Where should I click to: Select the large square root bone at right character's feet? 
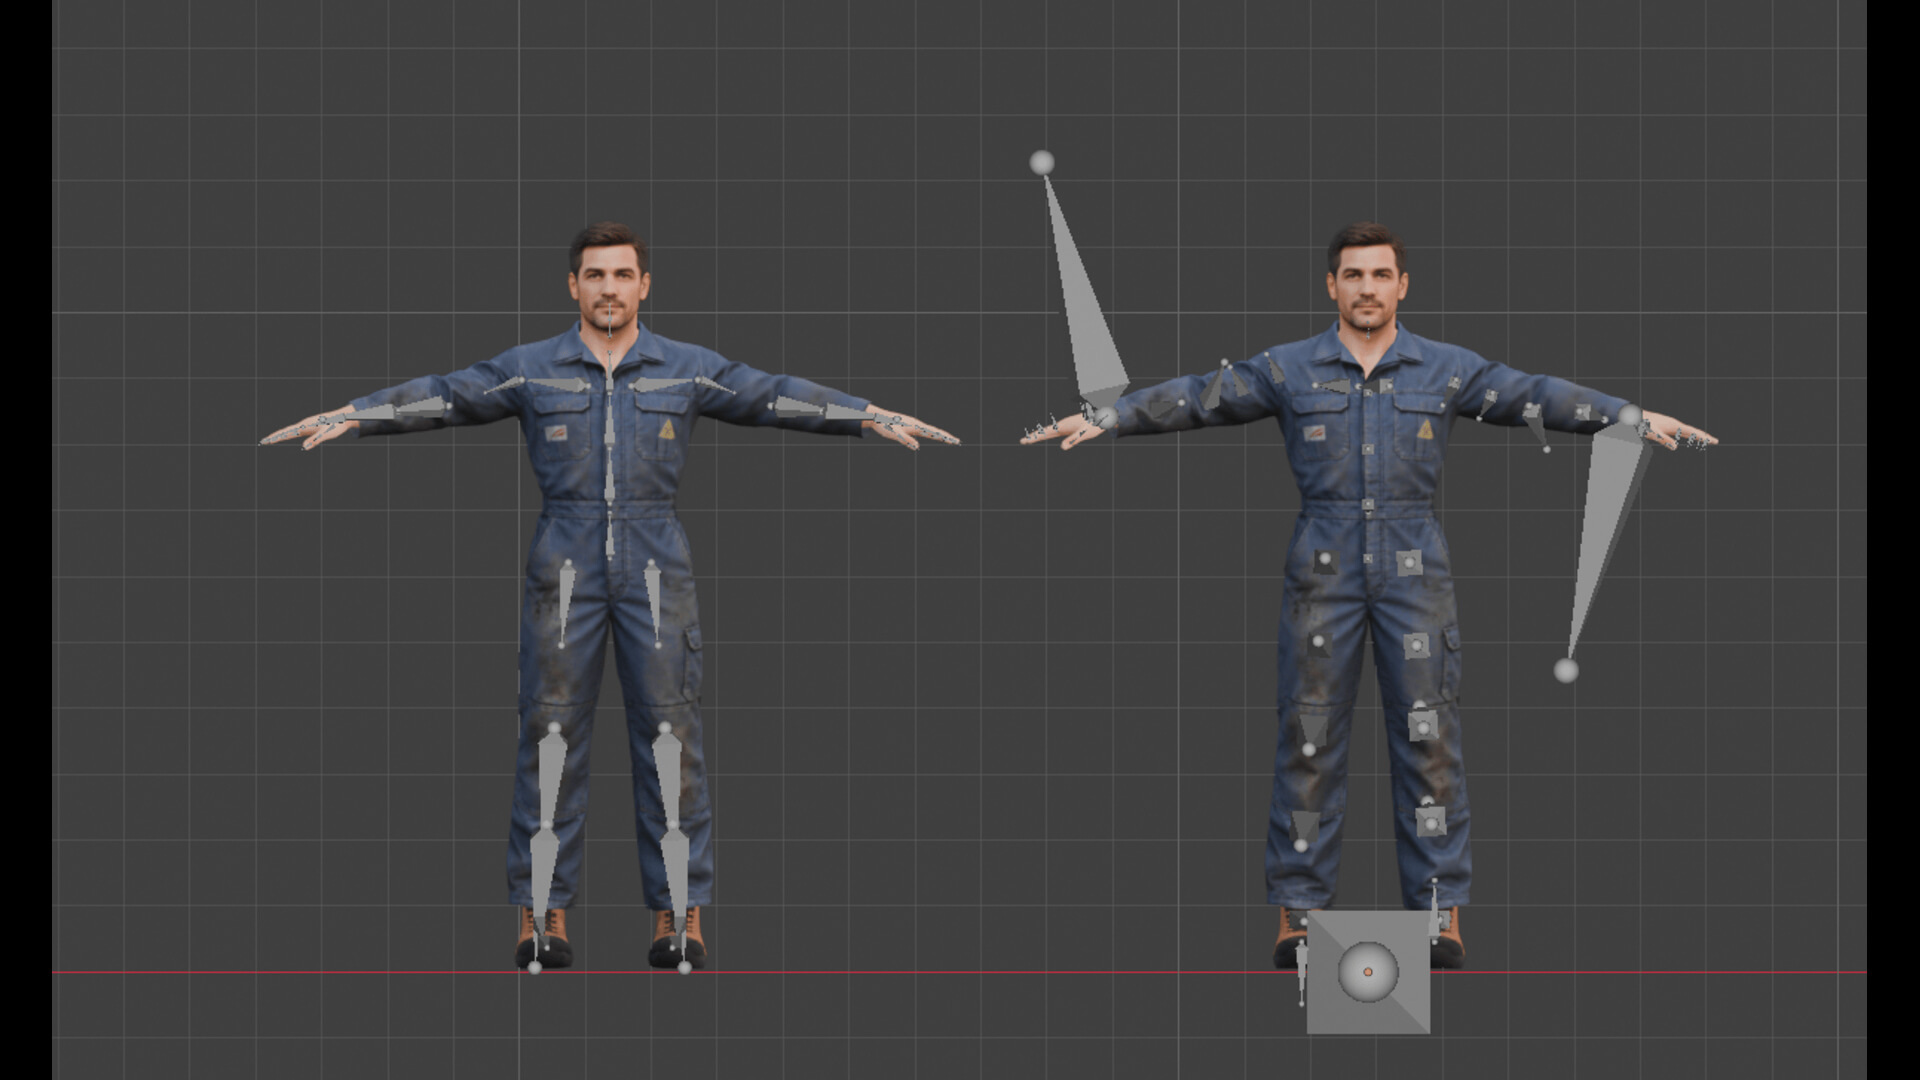(1368, 971)
